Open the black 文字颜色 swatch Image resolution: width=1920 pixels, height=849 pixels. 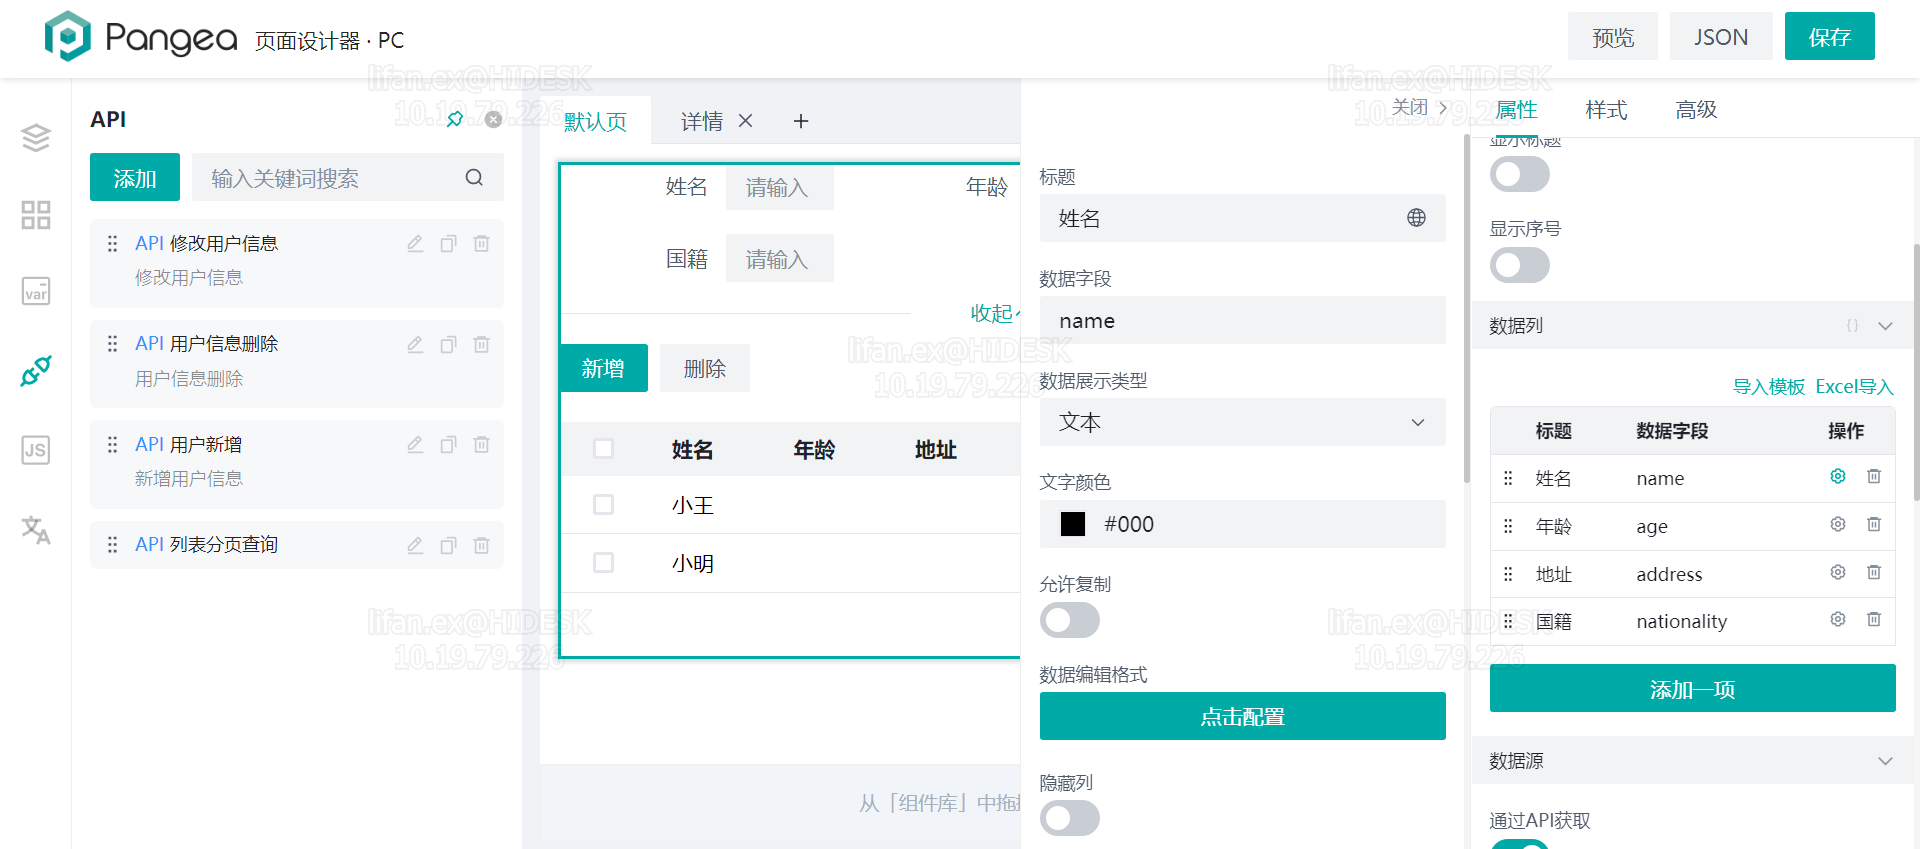pyautogui.click(x=1072, y=524)
